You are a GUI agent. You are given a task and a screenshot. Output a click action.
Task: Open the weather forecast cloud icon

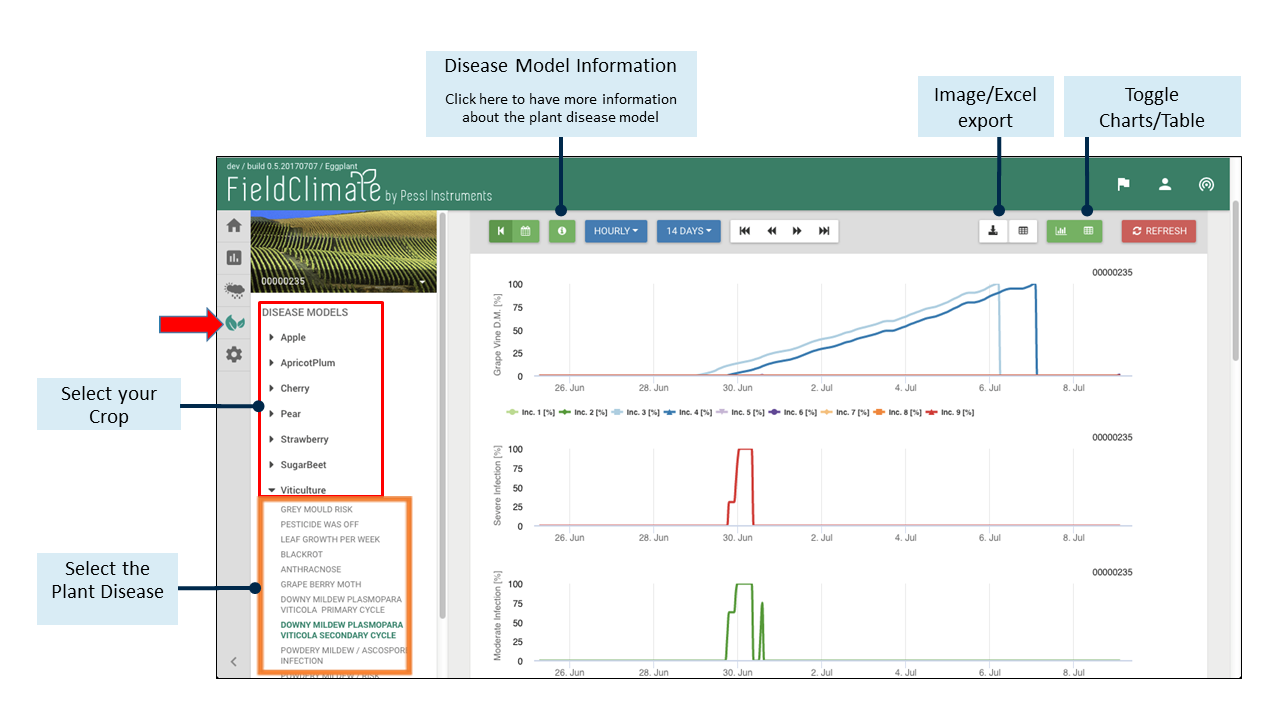click(234, 290)
